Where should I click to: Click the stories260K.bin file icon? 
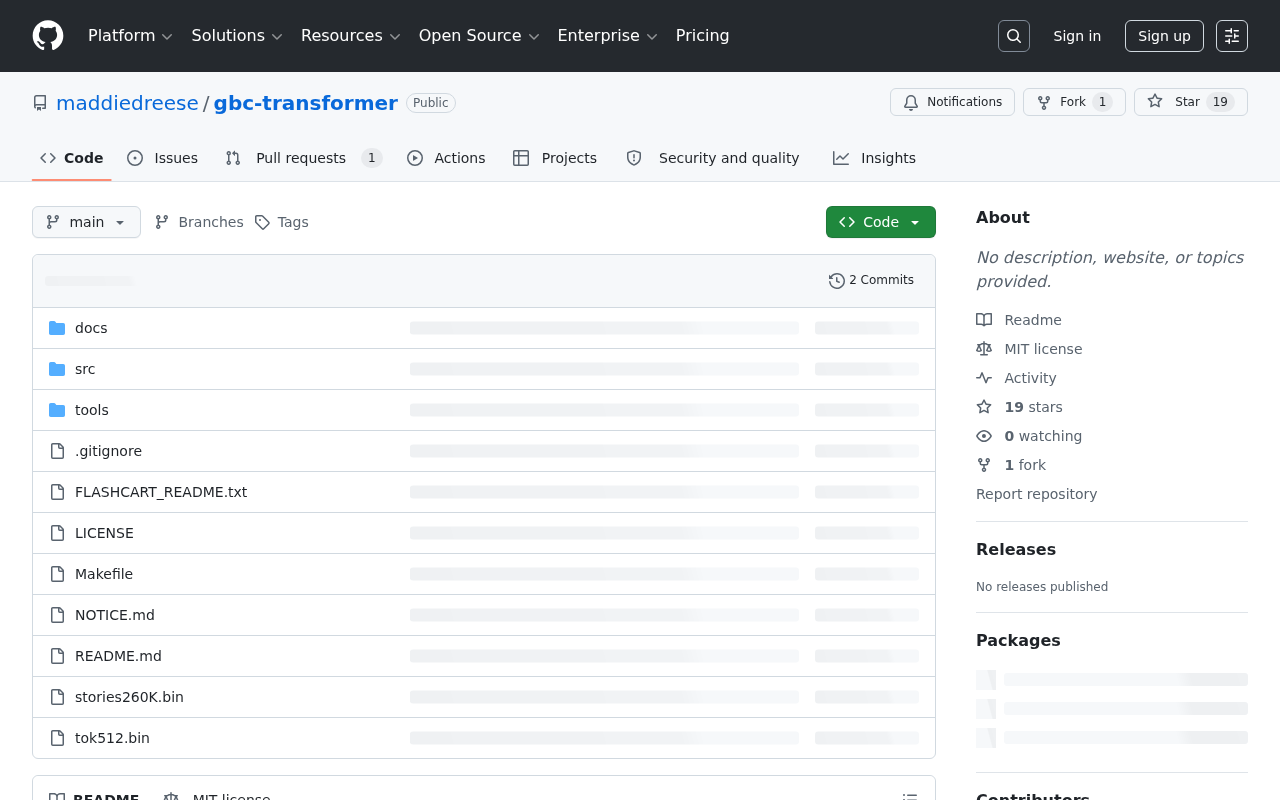tap(57, 697)
